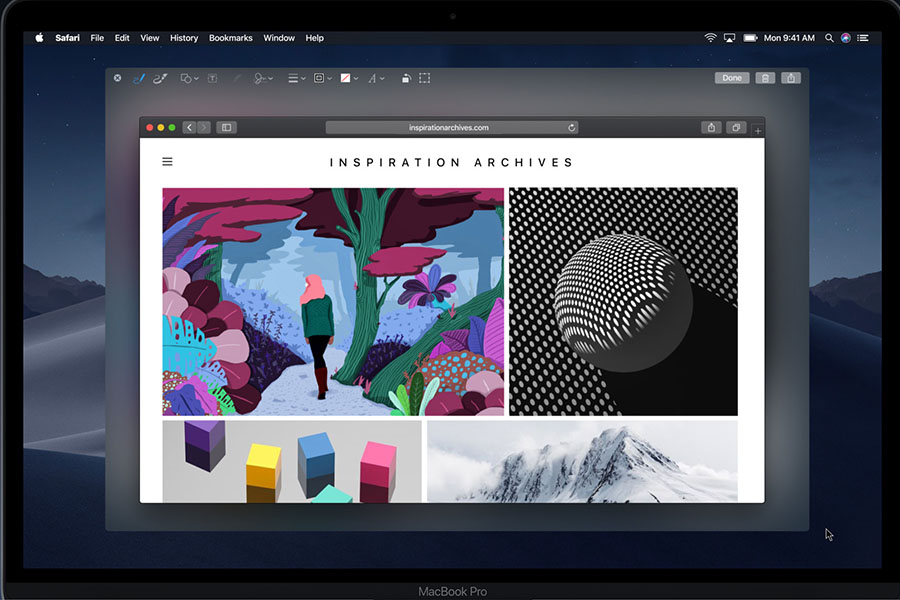Open the History menu

click(184, 38)
